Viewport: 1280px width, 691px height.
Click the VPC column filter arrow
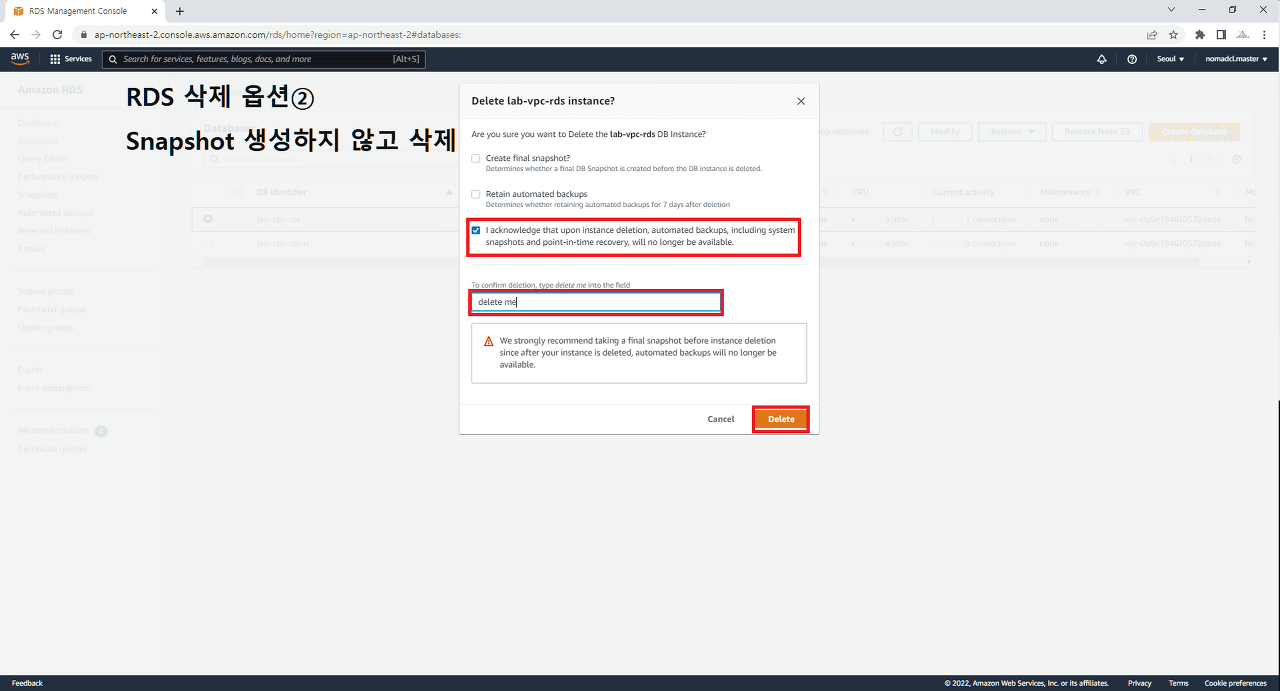(x=1219, y=192)
